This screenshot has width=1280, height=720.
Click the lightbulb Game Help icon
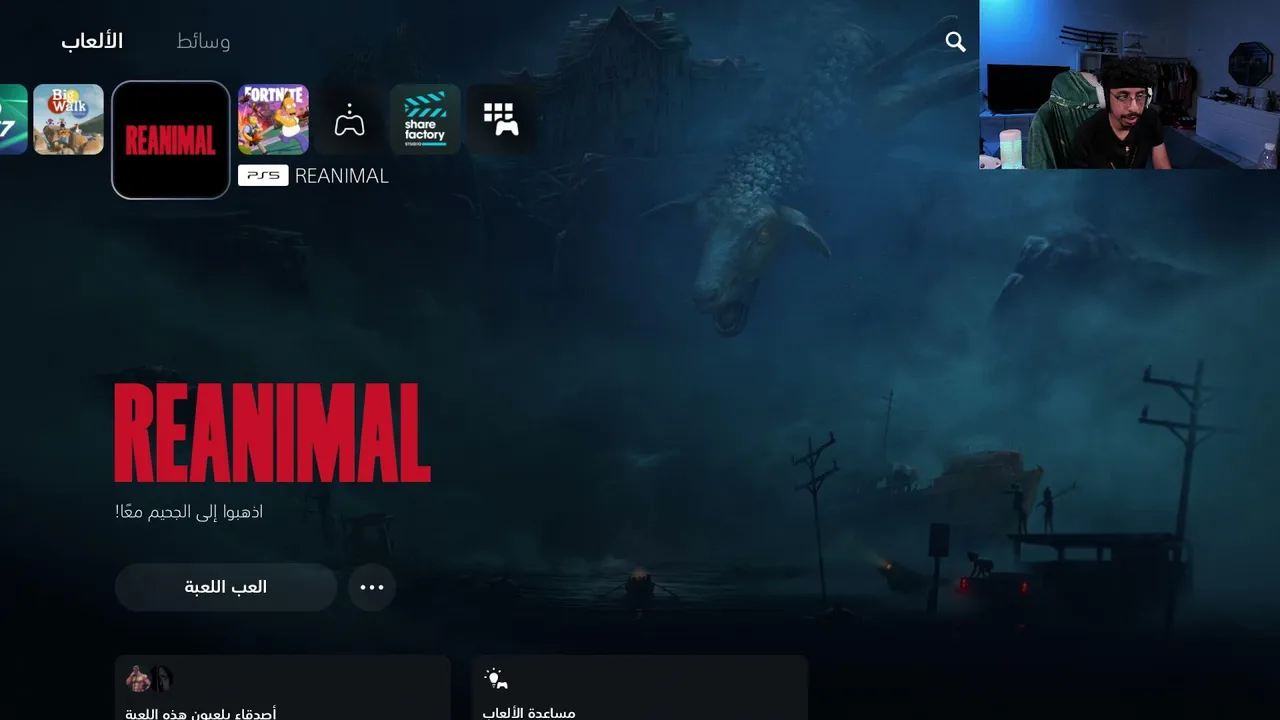click(496, 679)
